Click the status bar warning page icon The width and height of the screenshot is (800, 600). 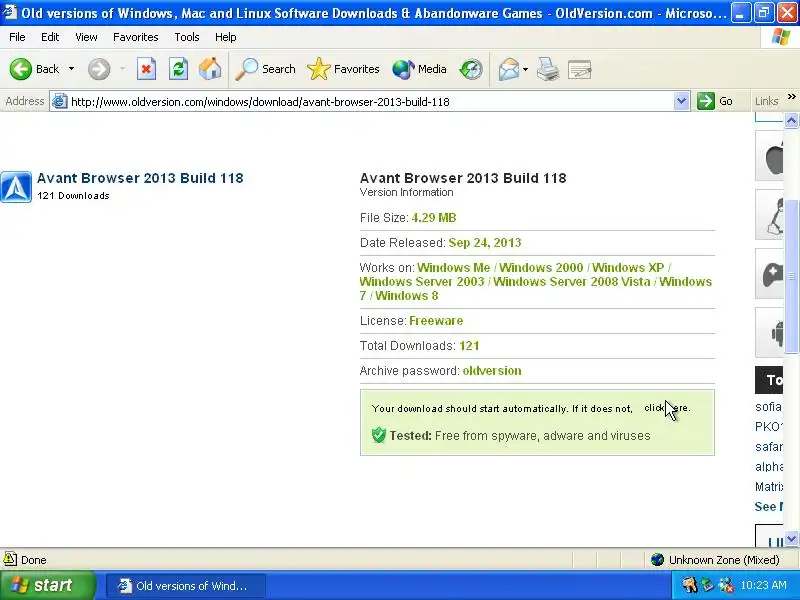[x=10, y=559]
